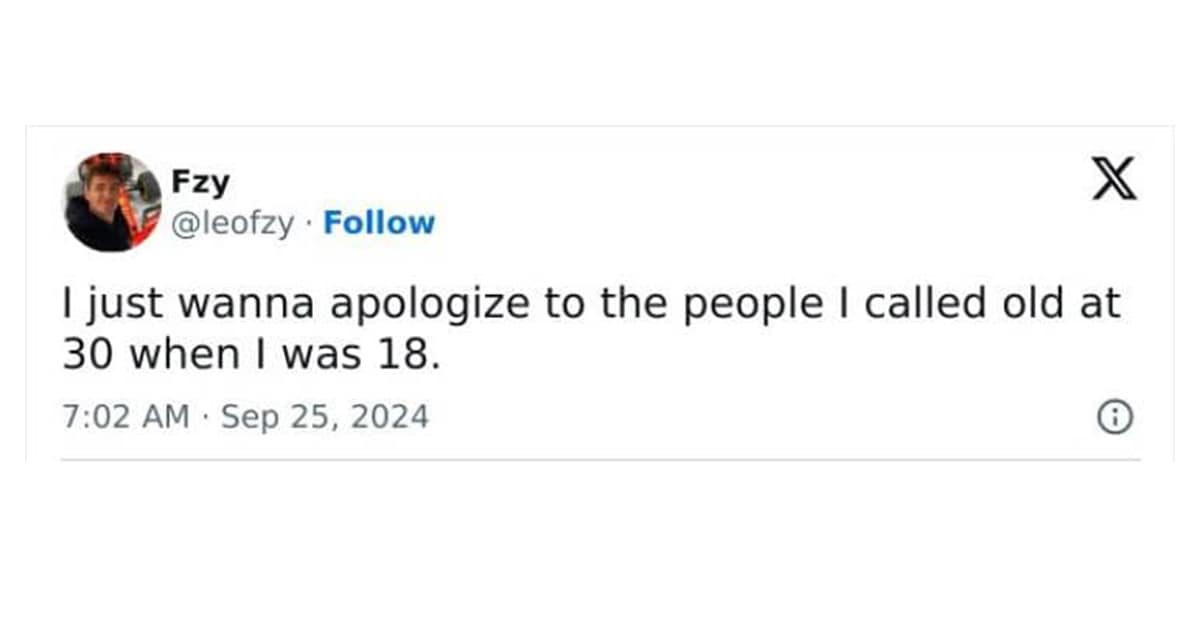This screenshot has height=628, width=1200.
Task: Click the year 2024 in the timestamp
Action: pos(392,416)
